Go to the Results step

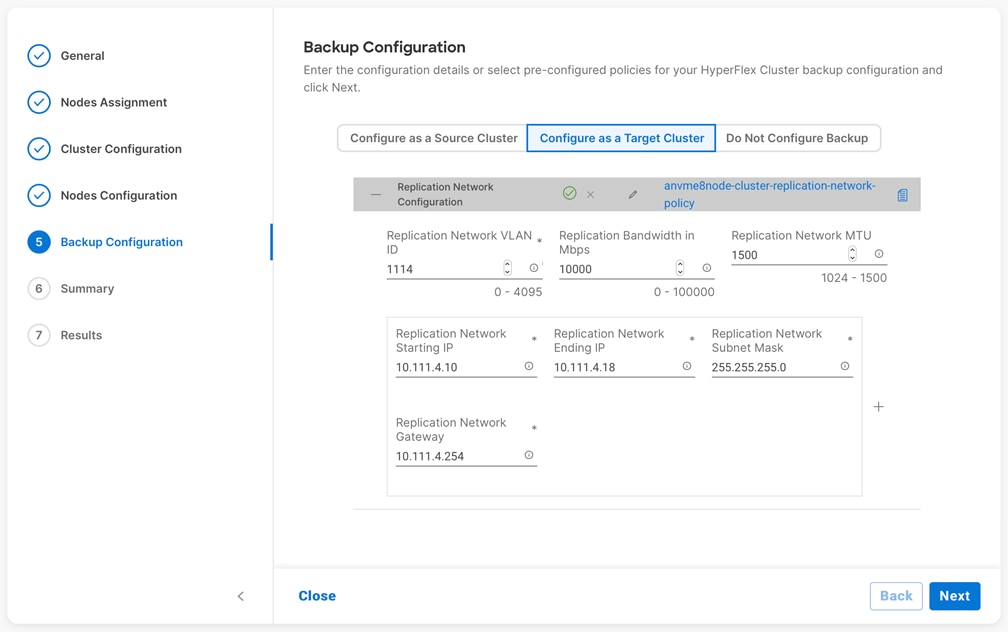[x=81, y=335]
